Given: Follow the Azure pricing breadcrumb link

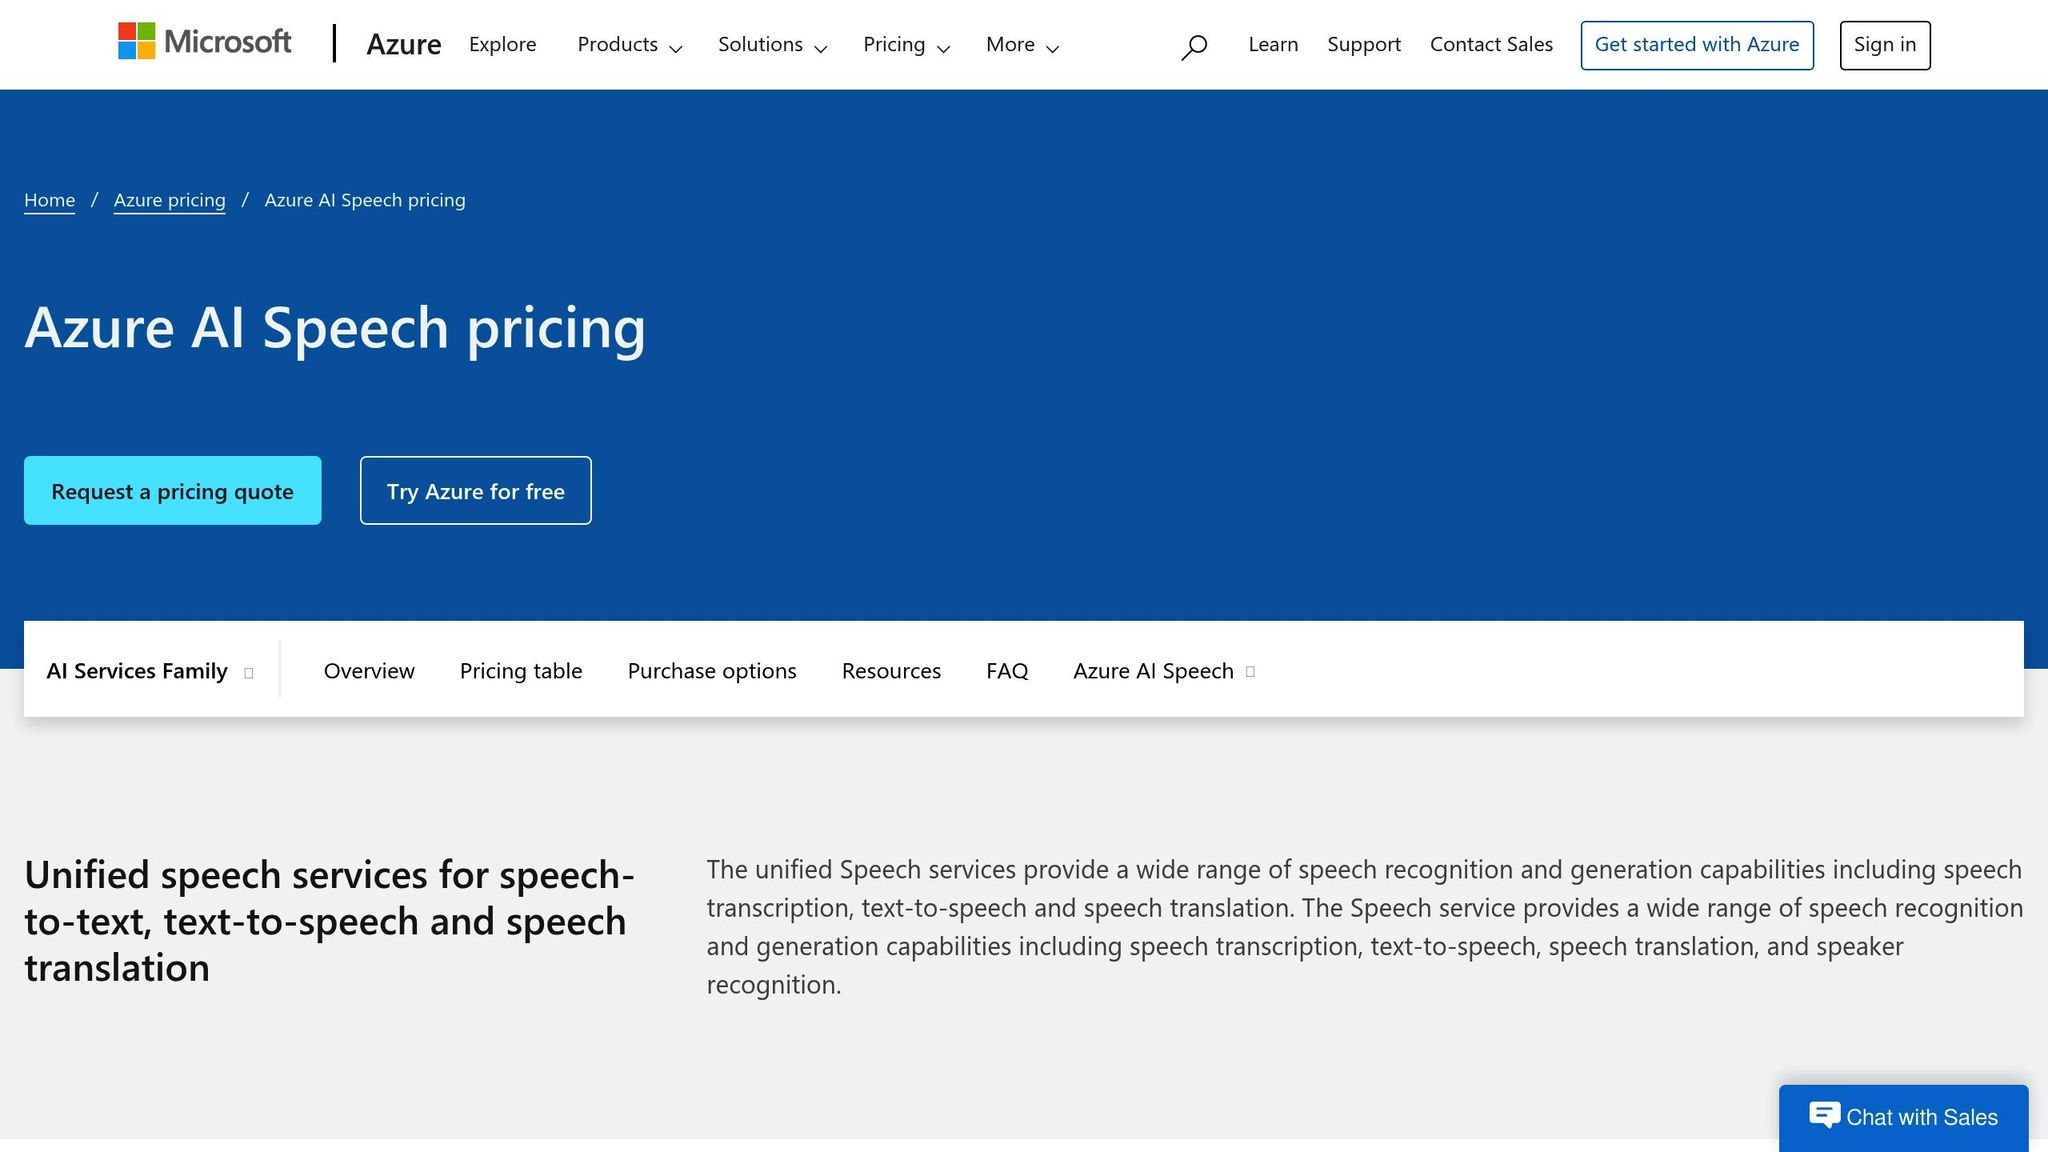Looking at the screenshot, I should pyautogui.click(x=169, y=200).
